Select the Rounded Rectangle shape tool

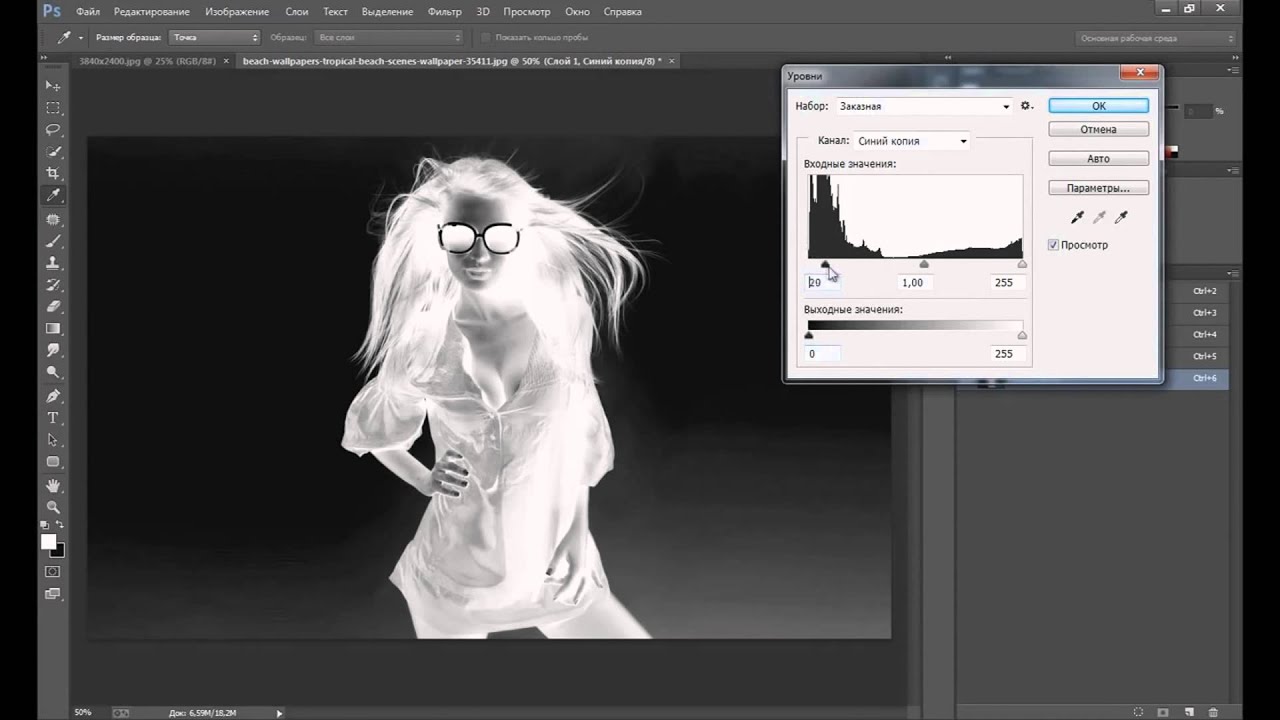tap(53, 462)
